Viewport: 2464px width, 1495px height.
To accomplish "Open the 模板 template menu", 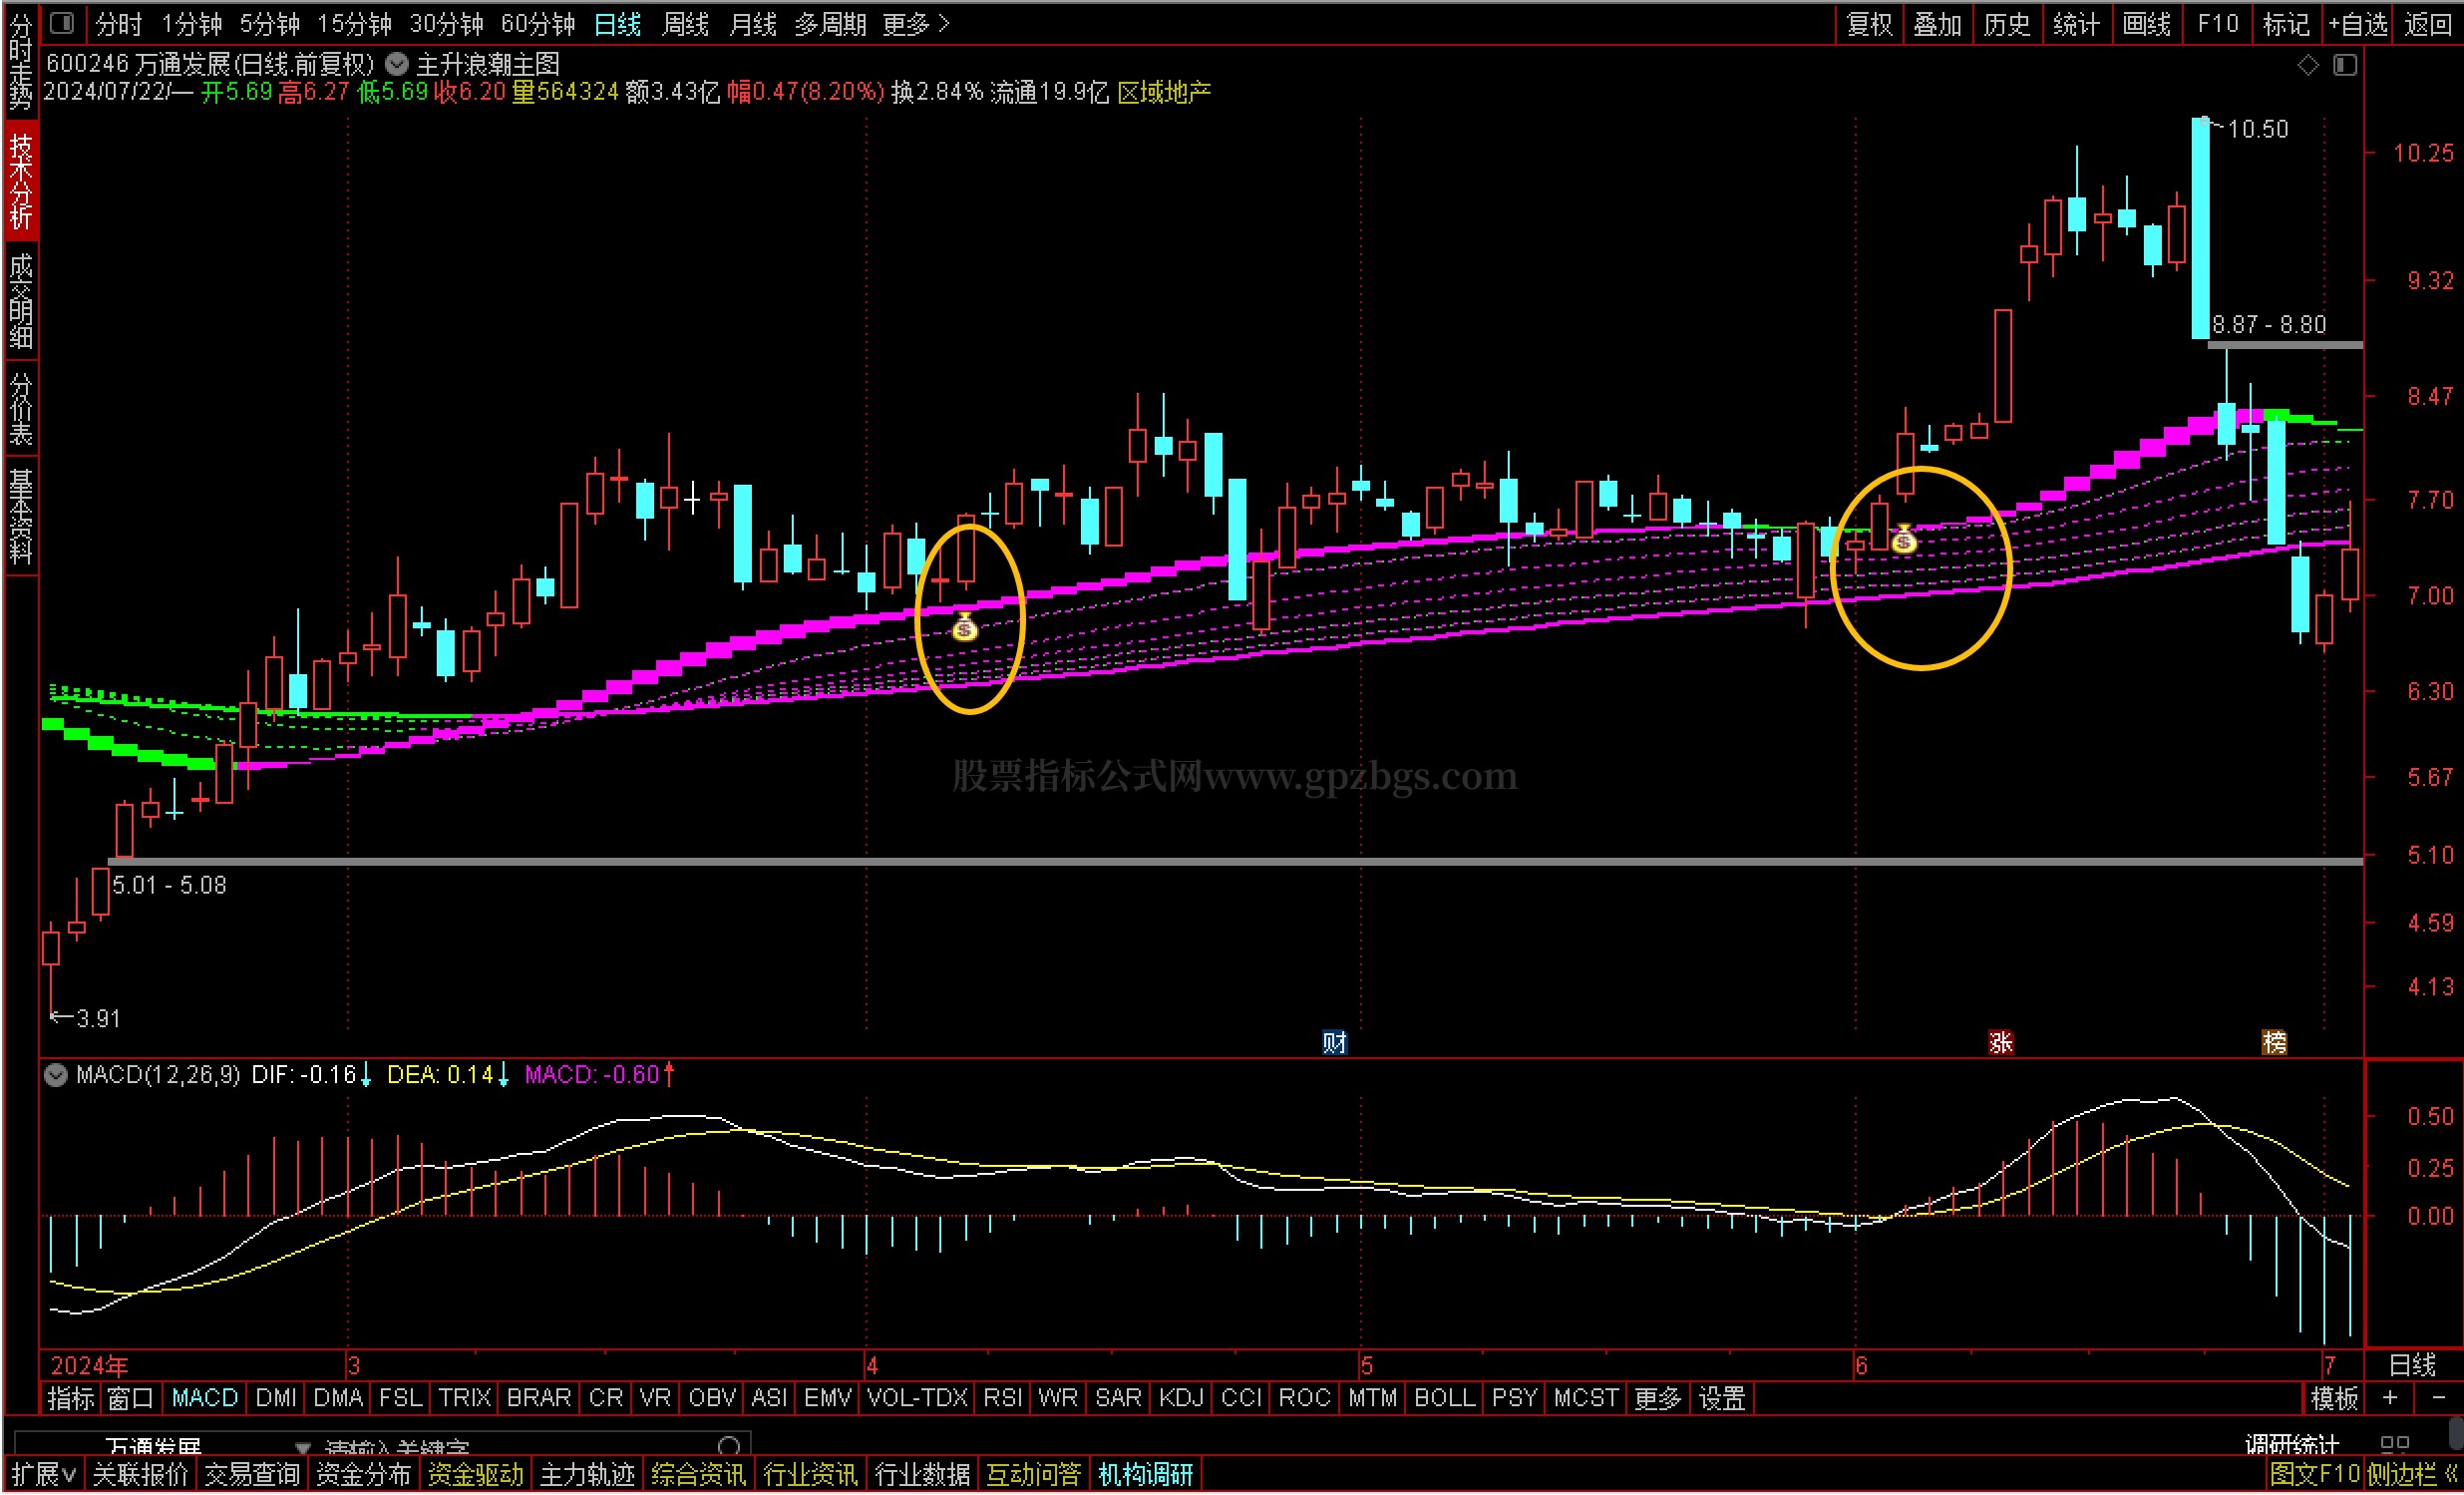I will pos(2334,1398).
